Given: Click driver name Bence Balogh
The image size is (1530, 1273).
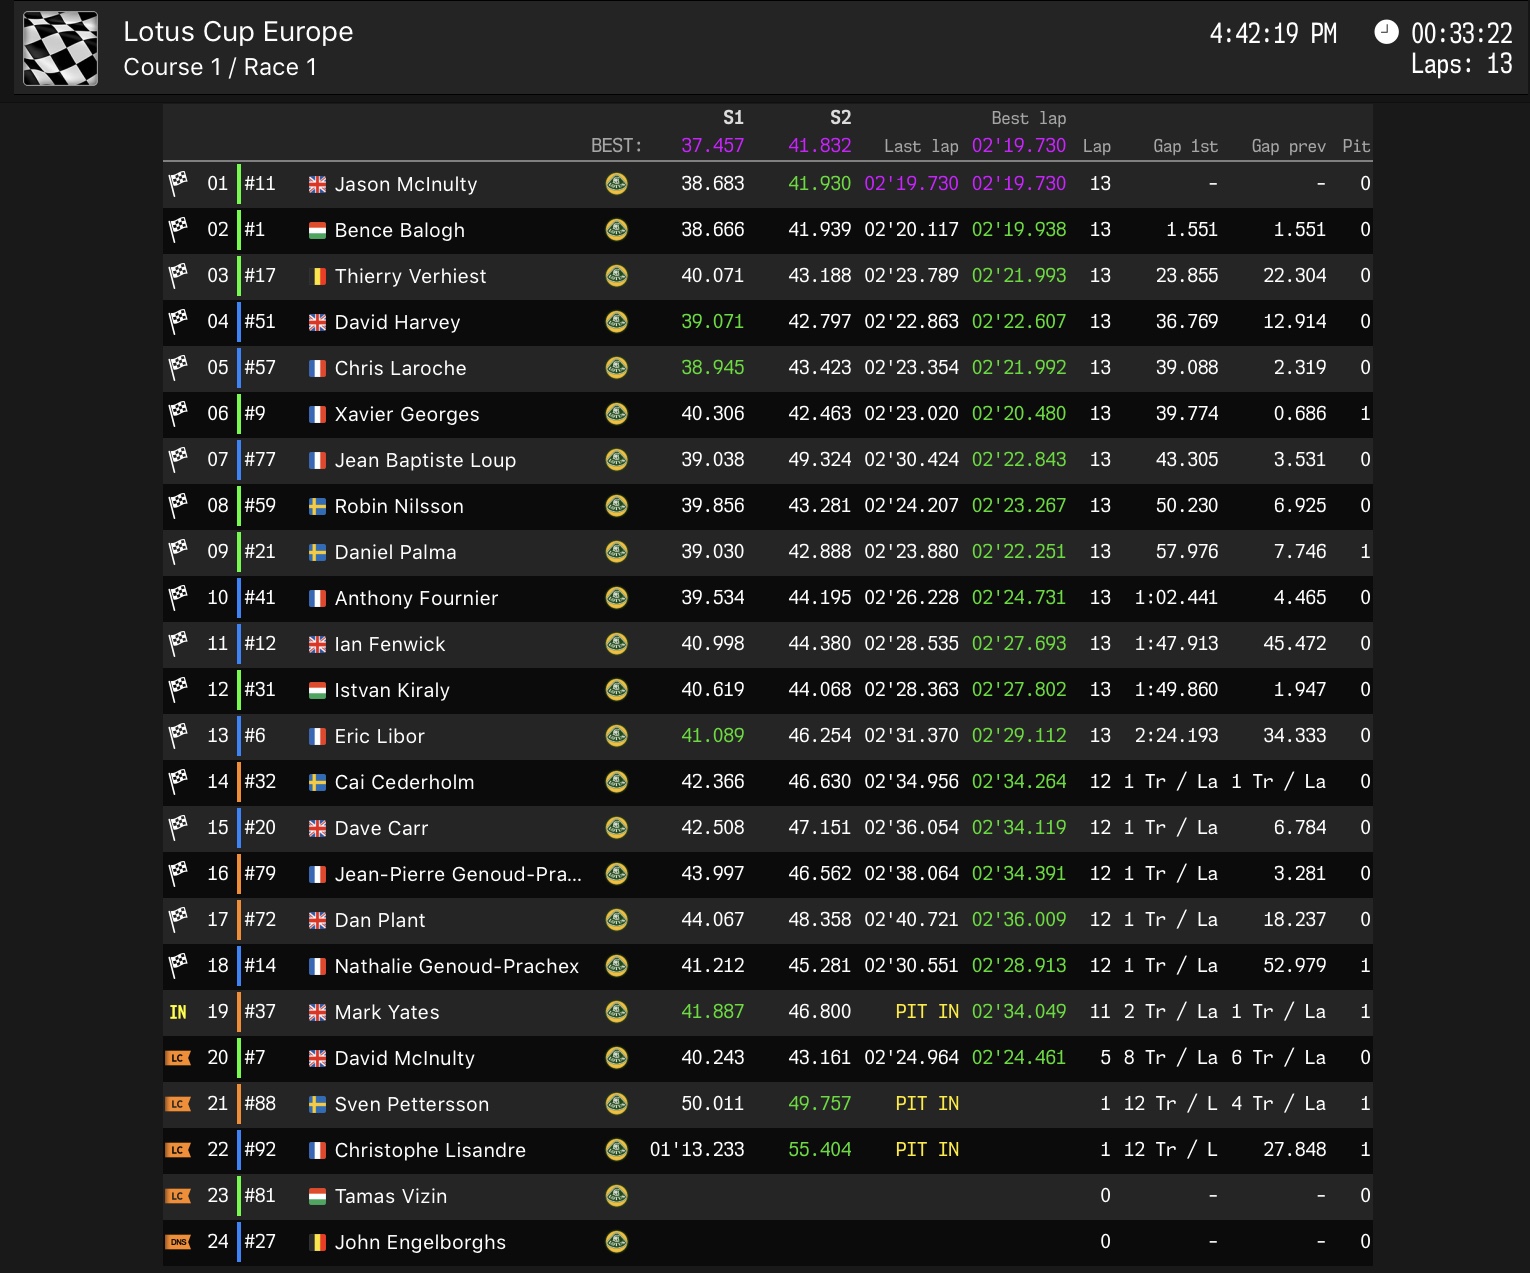Looking at the screenshot, I should coord(399,230).
